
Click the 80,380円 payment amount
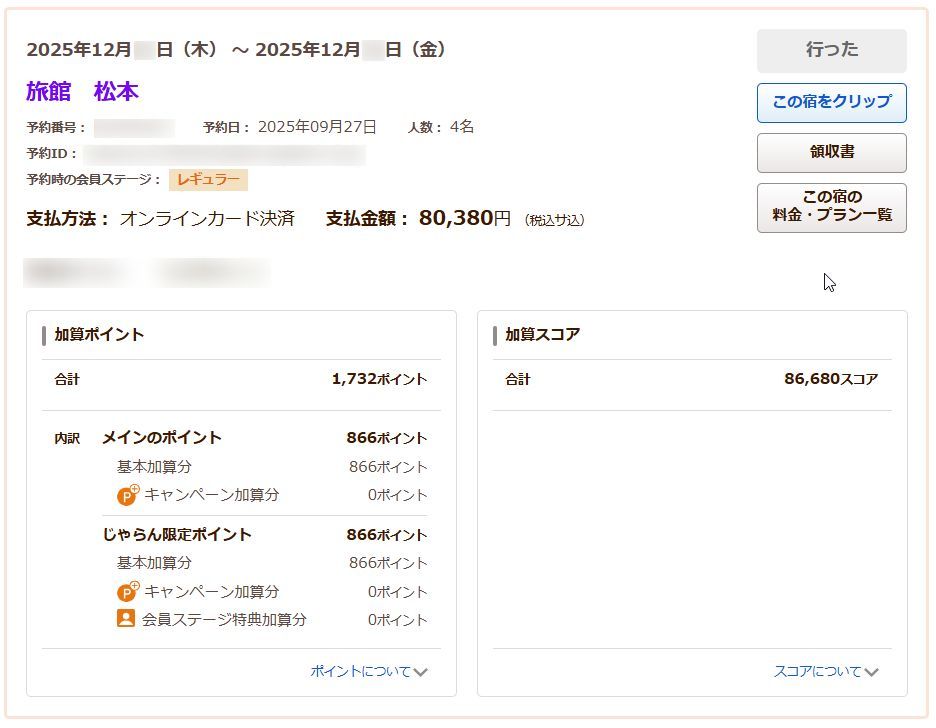(x=464, y=218)
